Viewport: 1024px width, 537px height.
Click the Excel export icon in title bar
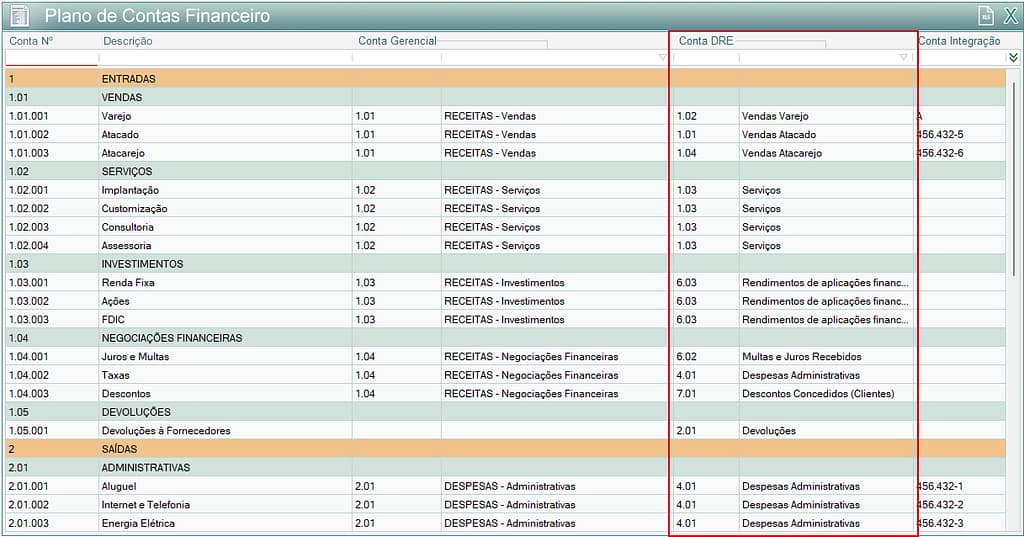pos(986,15)
